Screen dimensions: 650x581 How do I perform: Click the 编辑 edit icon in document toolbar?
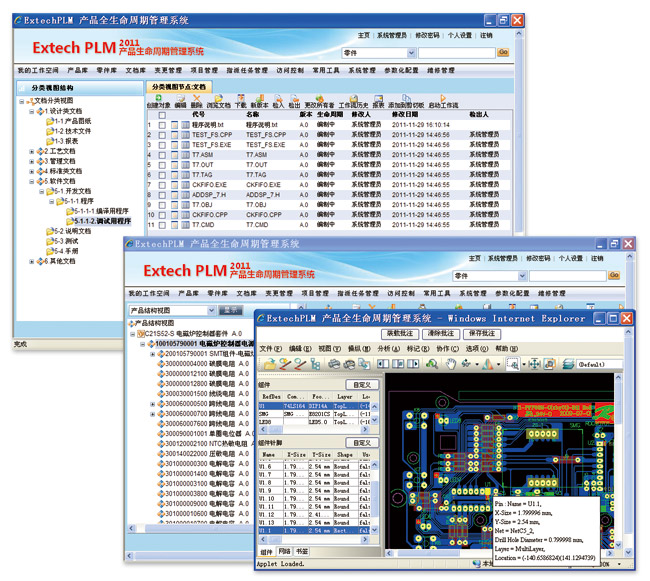181,98
